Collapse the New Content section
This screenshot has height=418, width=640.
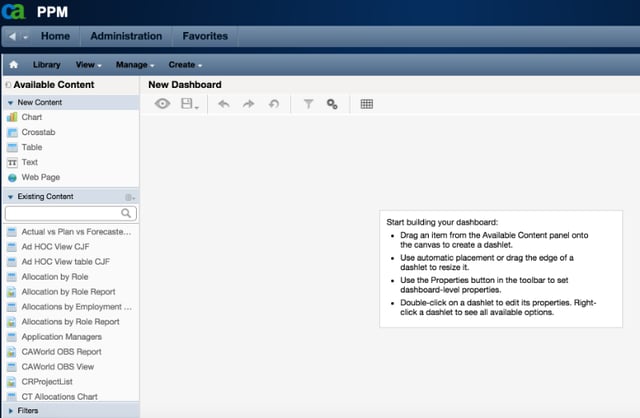[x=10, y=103]
